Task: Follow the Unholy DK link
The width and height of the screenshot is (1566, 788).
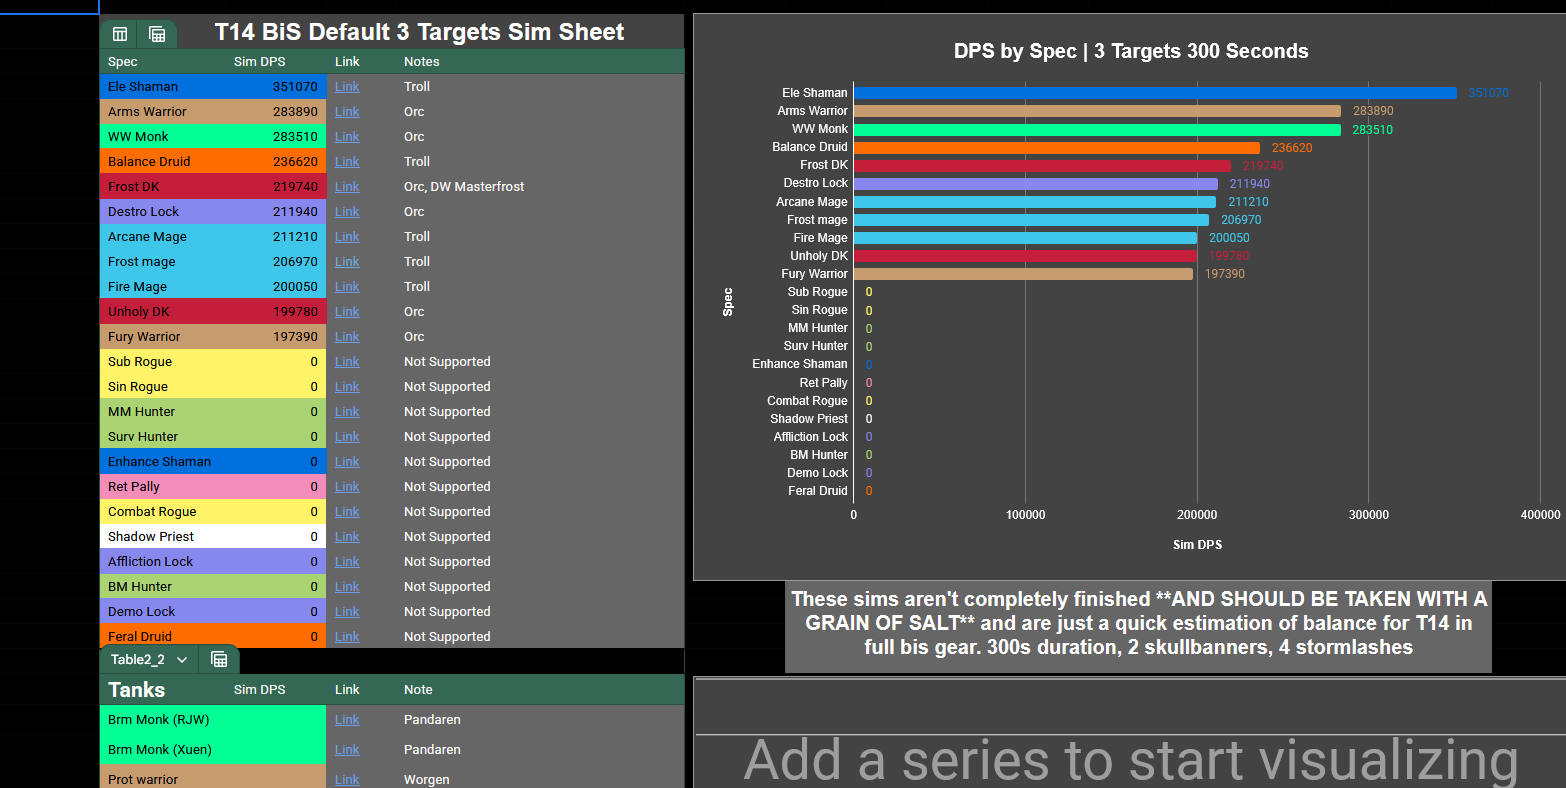Action: 347,312
